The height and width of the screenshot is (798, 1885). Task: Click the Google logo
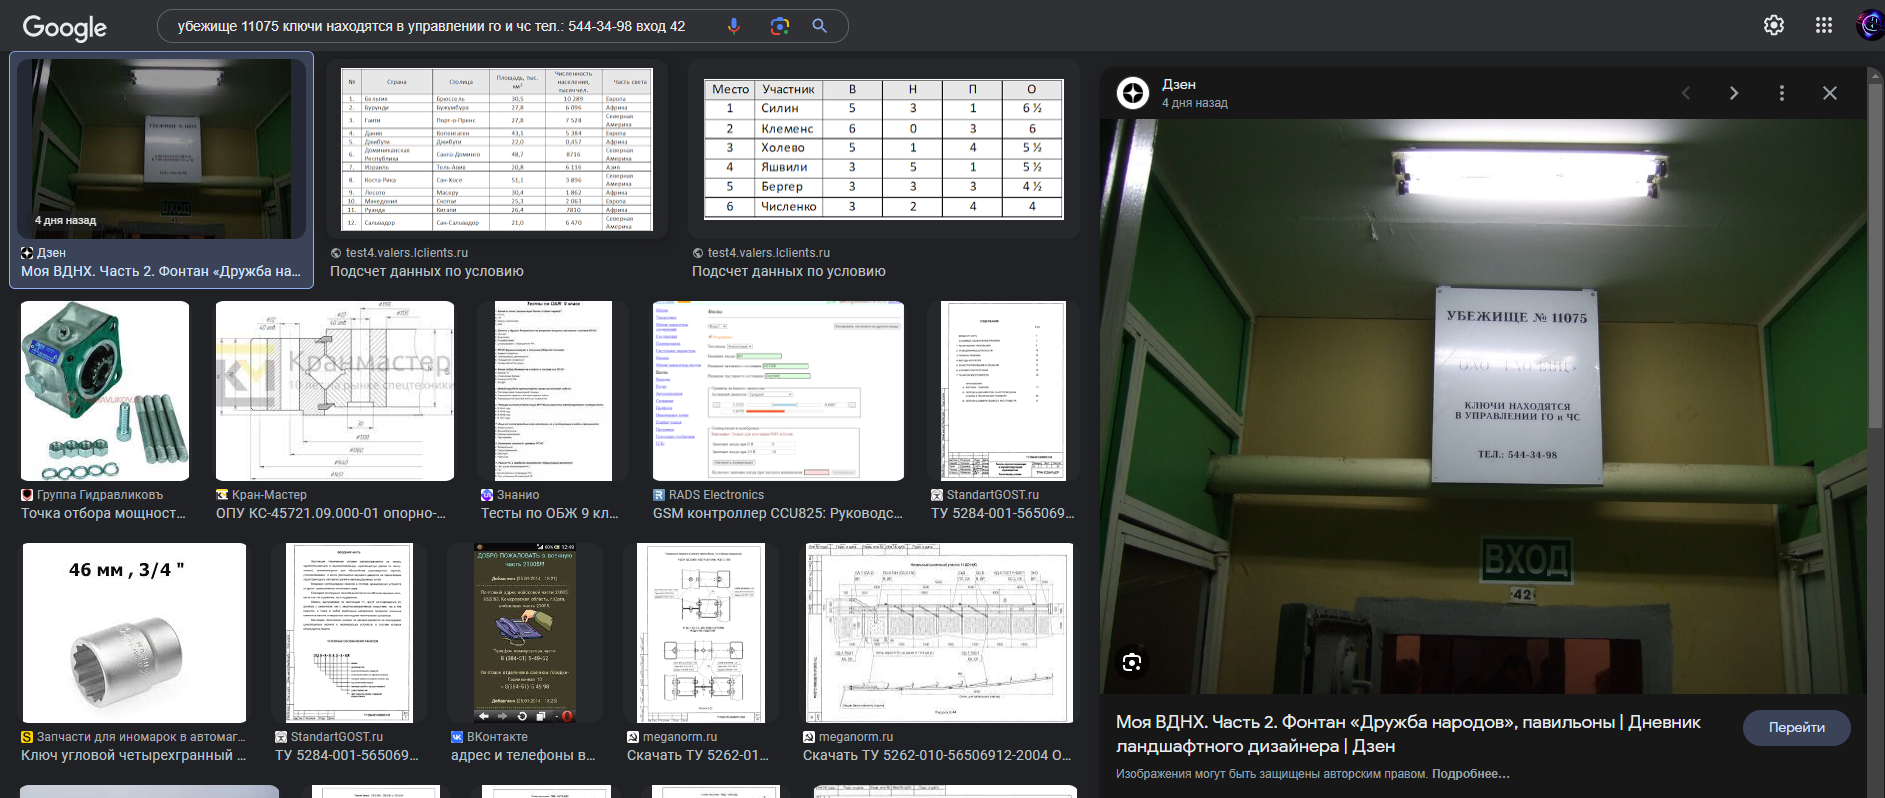coord(64,27)
